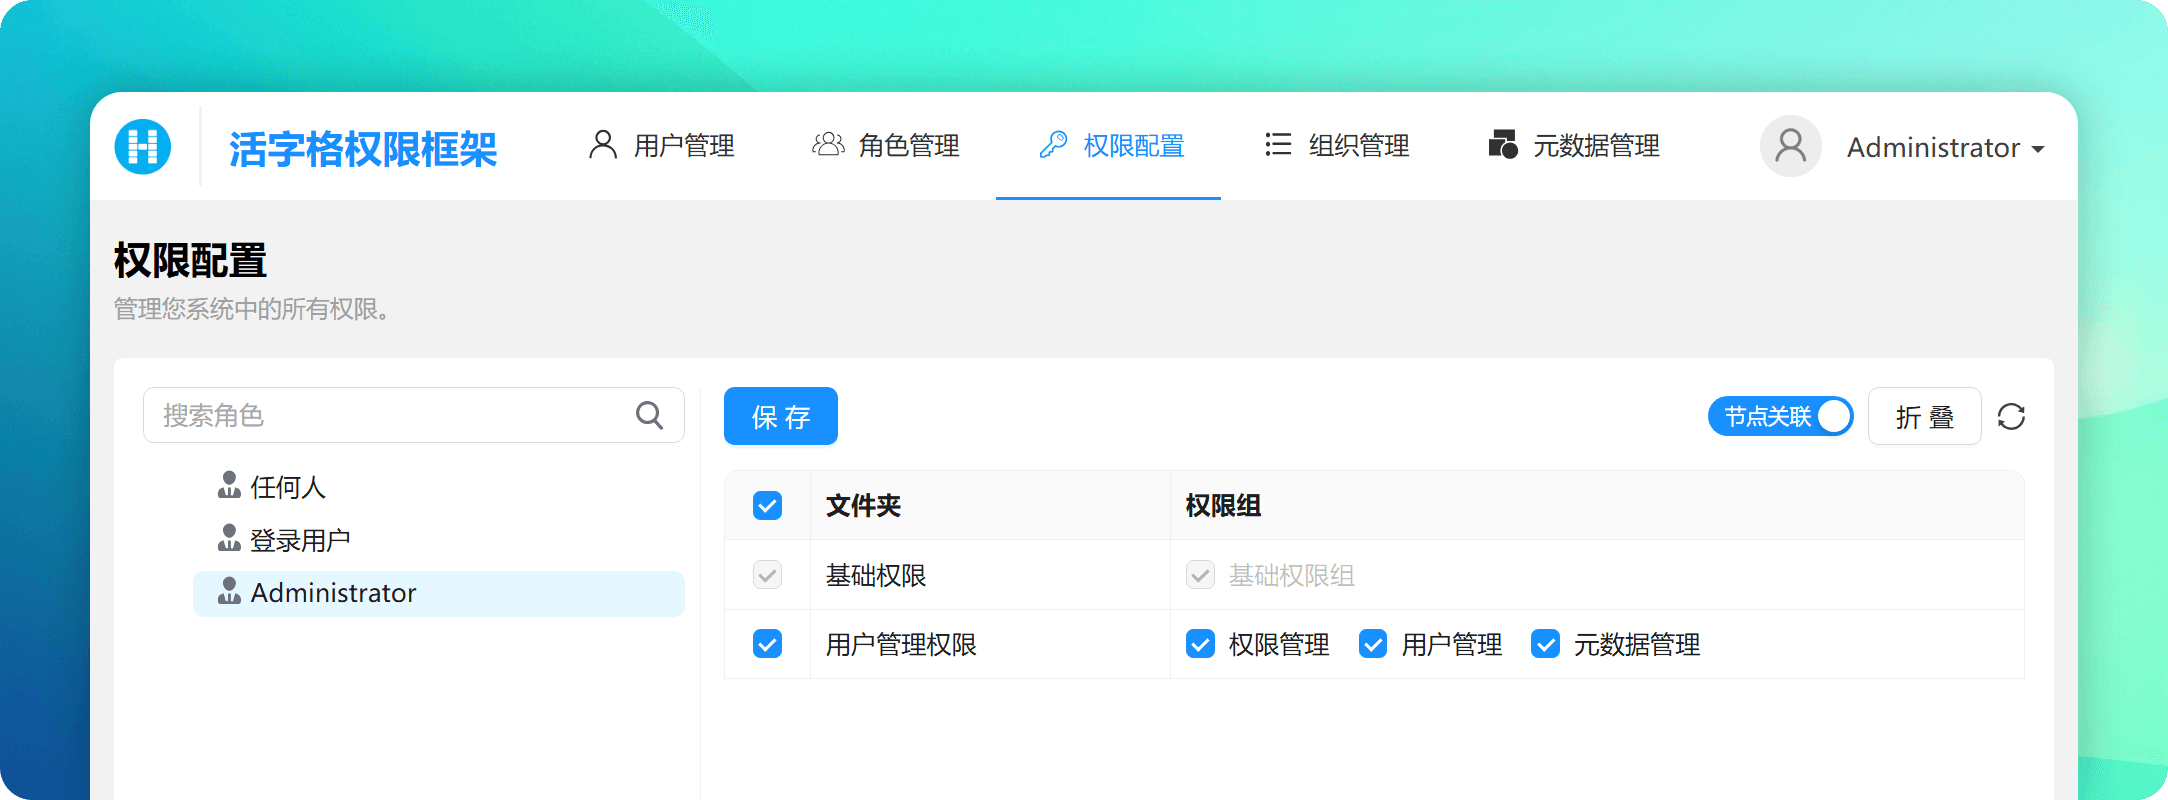Click the 元数据管理 label in permission groups
The width and height of the screenshot is (2168, 800).
[1637, 645]
